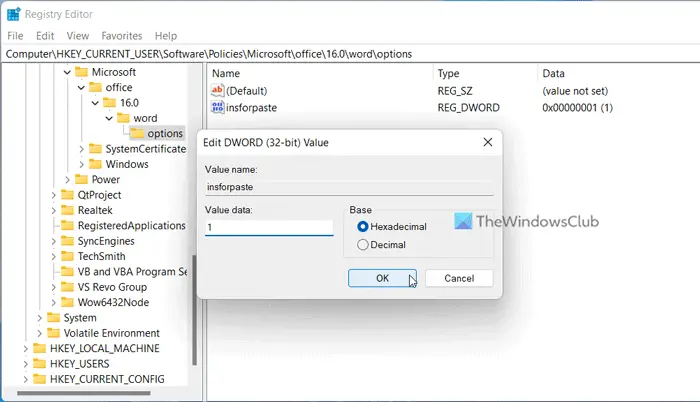This screenshot has width=700, height=402.
Task: Expand the QtProject tree node
Action: click(53, 195)
